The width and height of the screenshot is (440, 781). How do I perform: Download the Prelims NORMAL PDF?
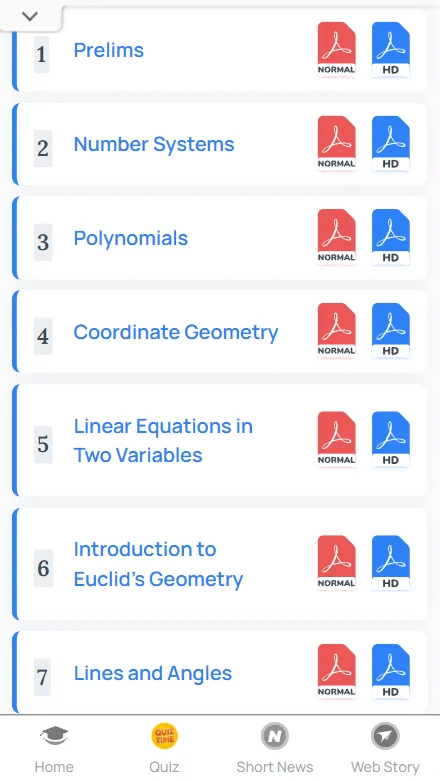337,49
